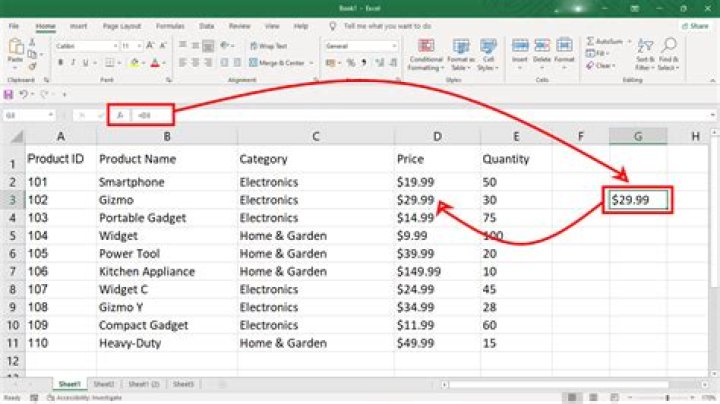
Task: Open the File menu
Action: pos(14,26)
